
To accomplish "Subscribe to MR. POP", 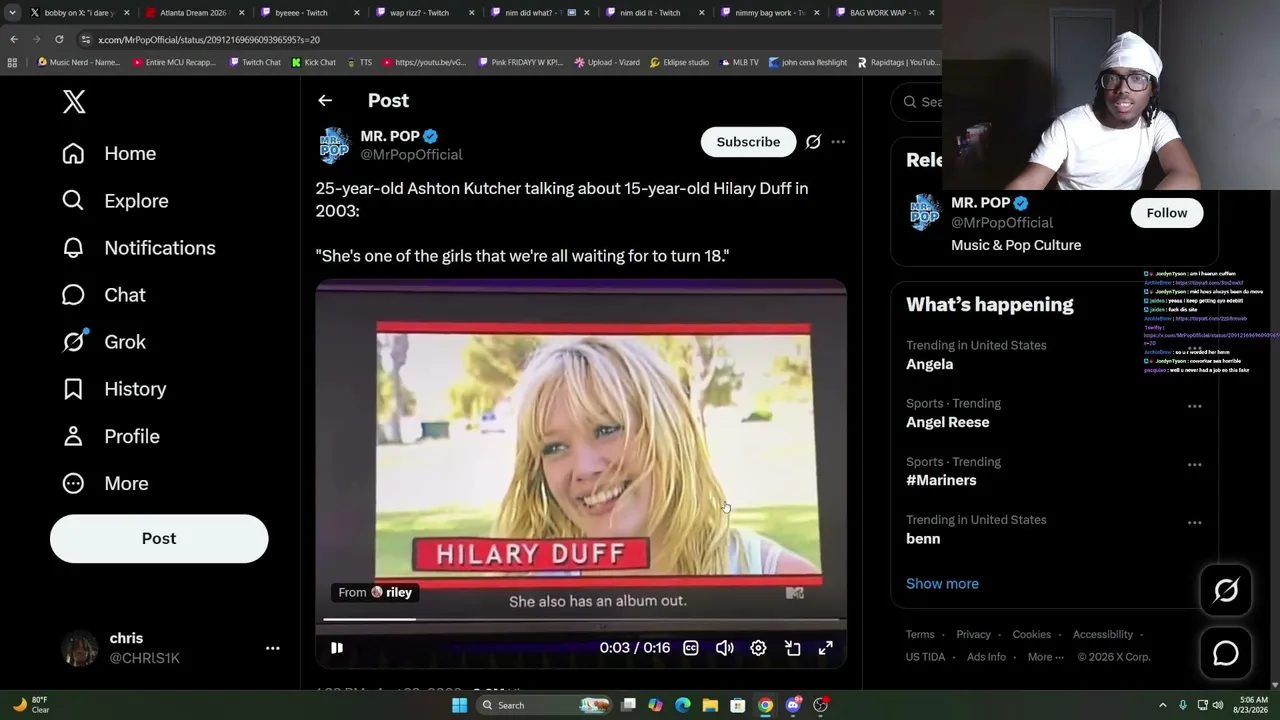I will 748,142.
